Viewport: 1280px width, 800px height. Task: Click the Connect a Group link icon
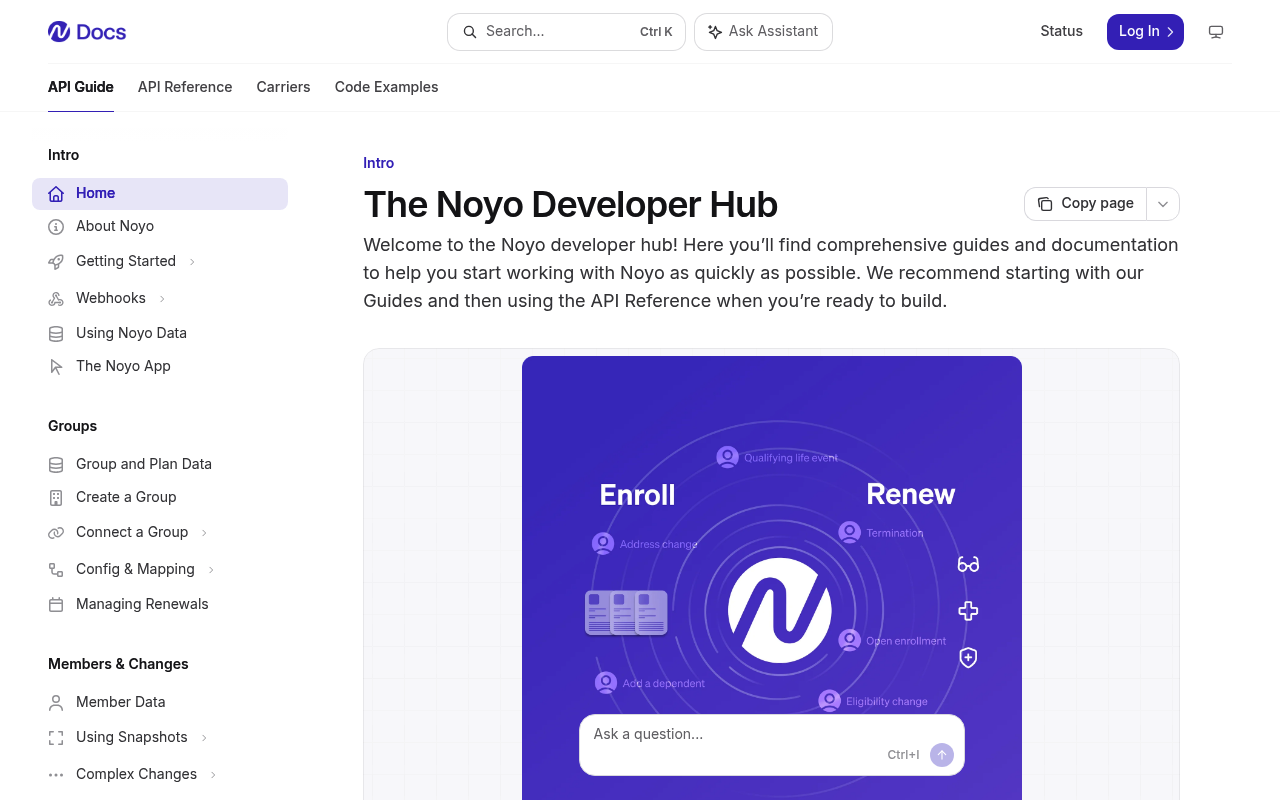click(x=56, y=533)
